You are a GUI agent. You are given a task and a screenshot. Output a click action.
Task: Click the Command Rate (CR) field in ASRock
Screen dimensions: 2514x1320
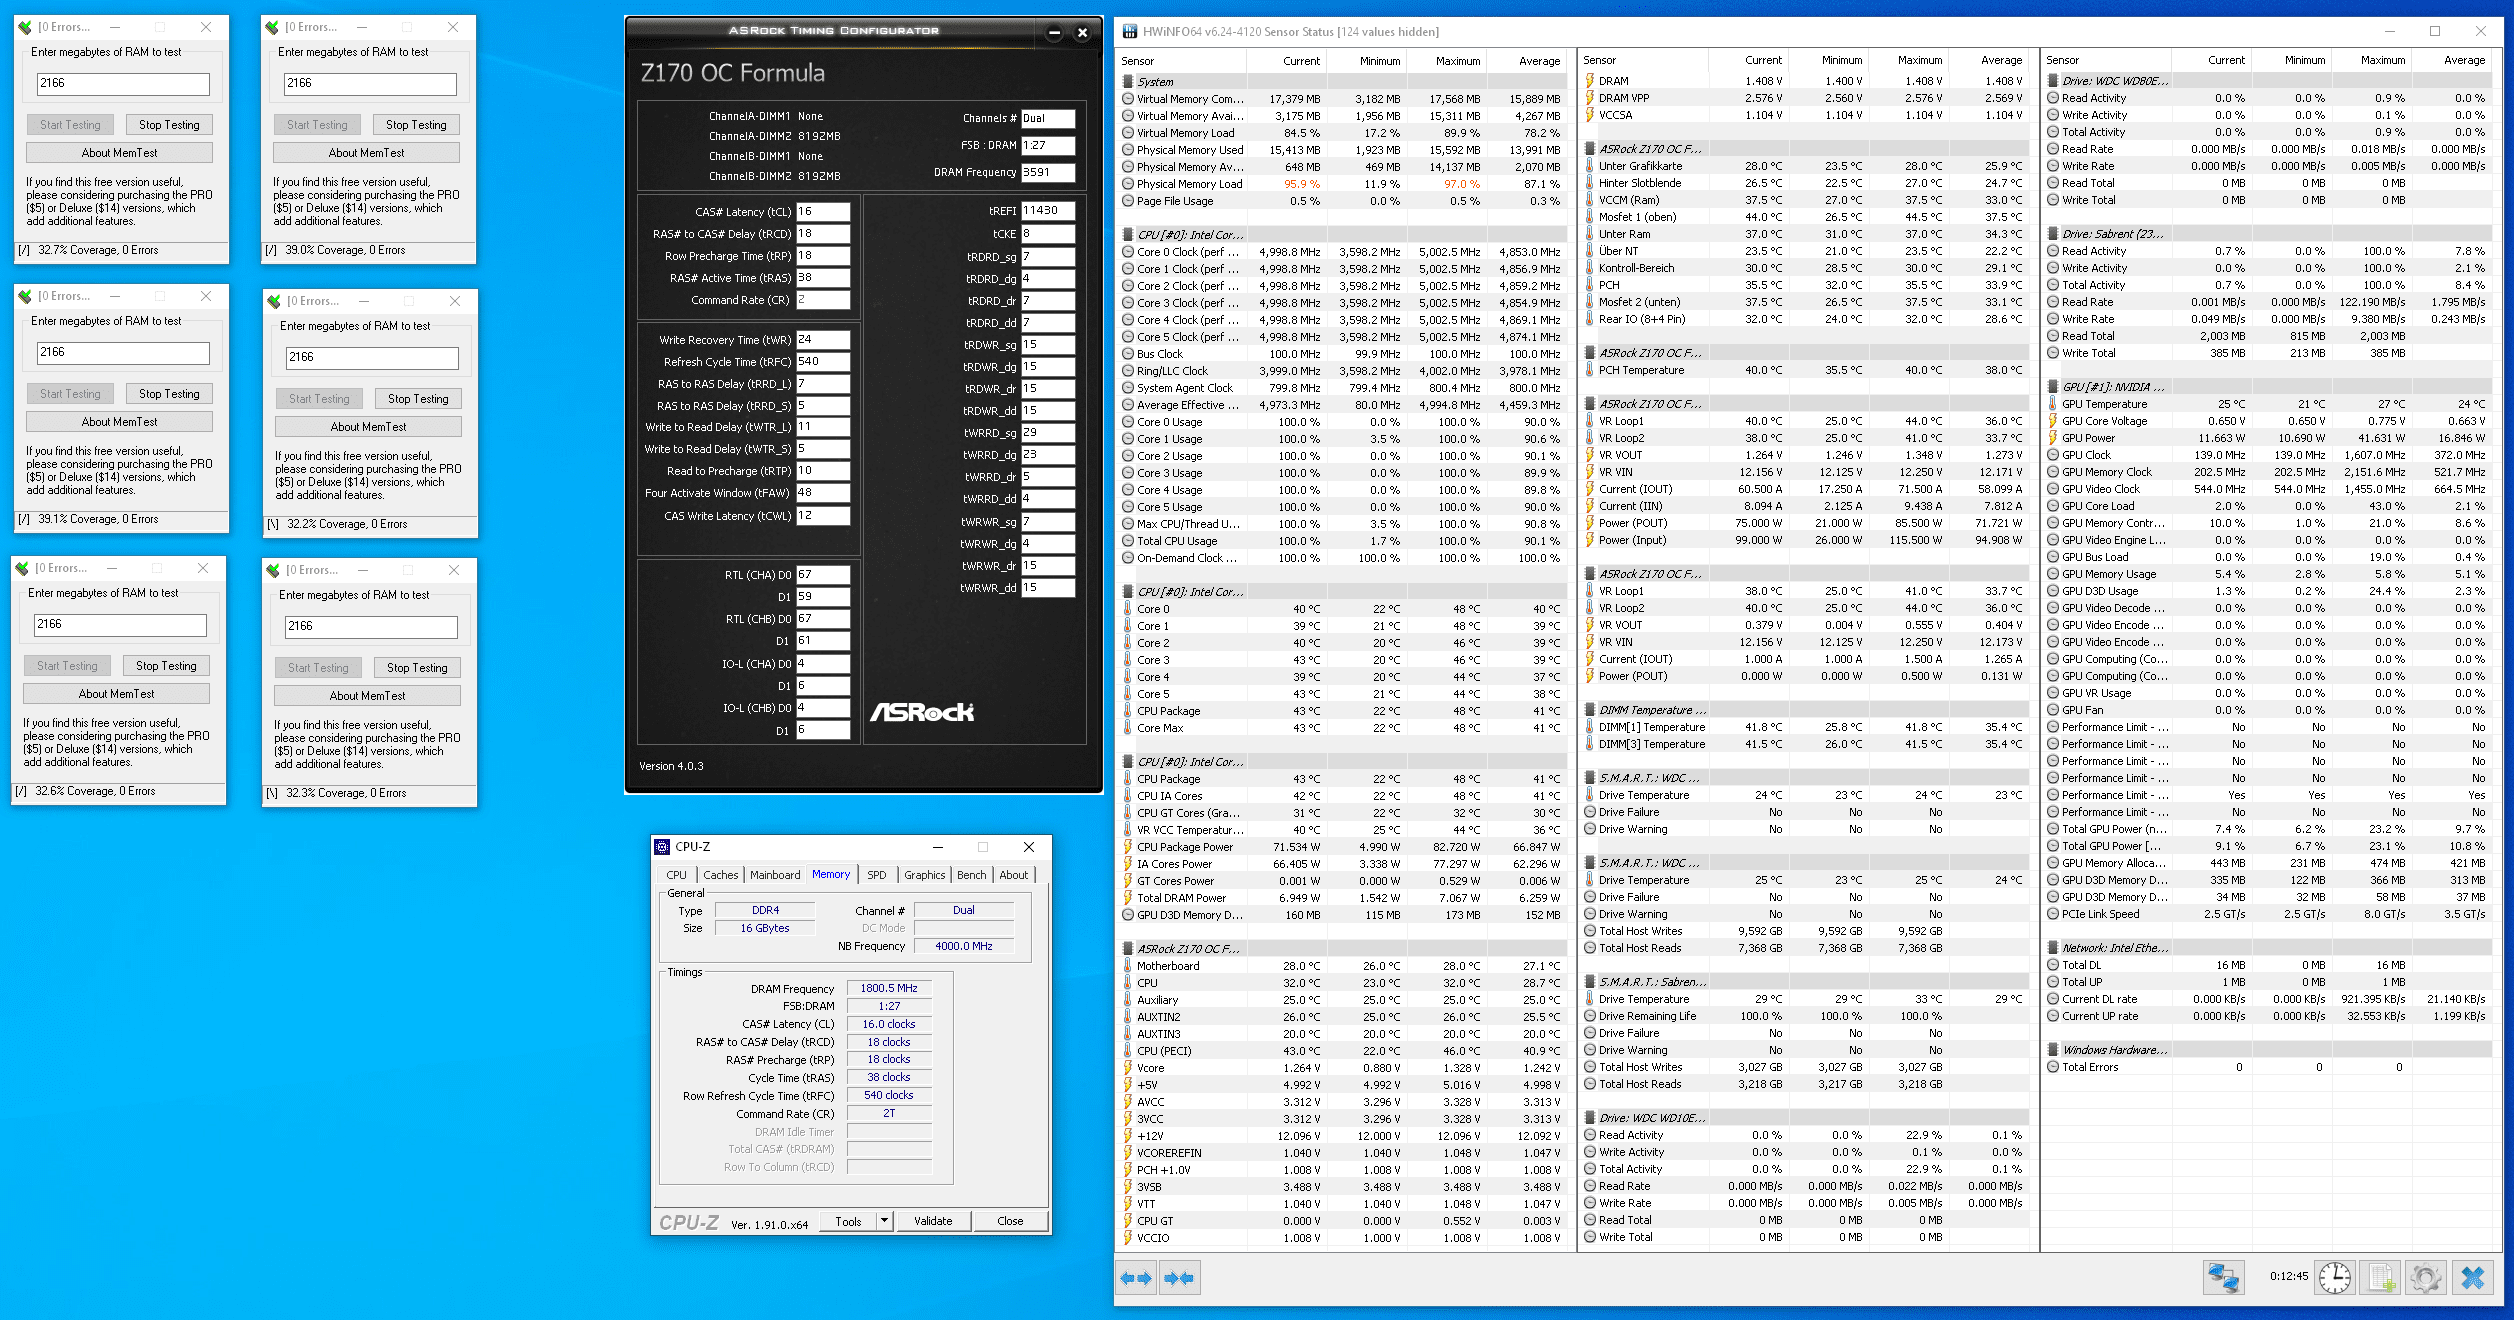click(x=823, y=300)
